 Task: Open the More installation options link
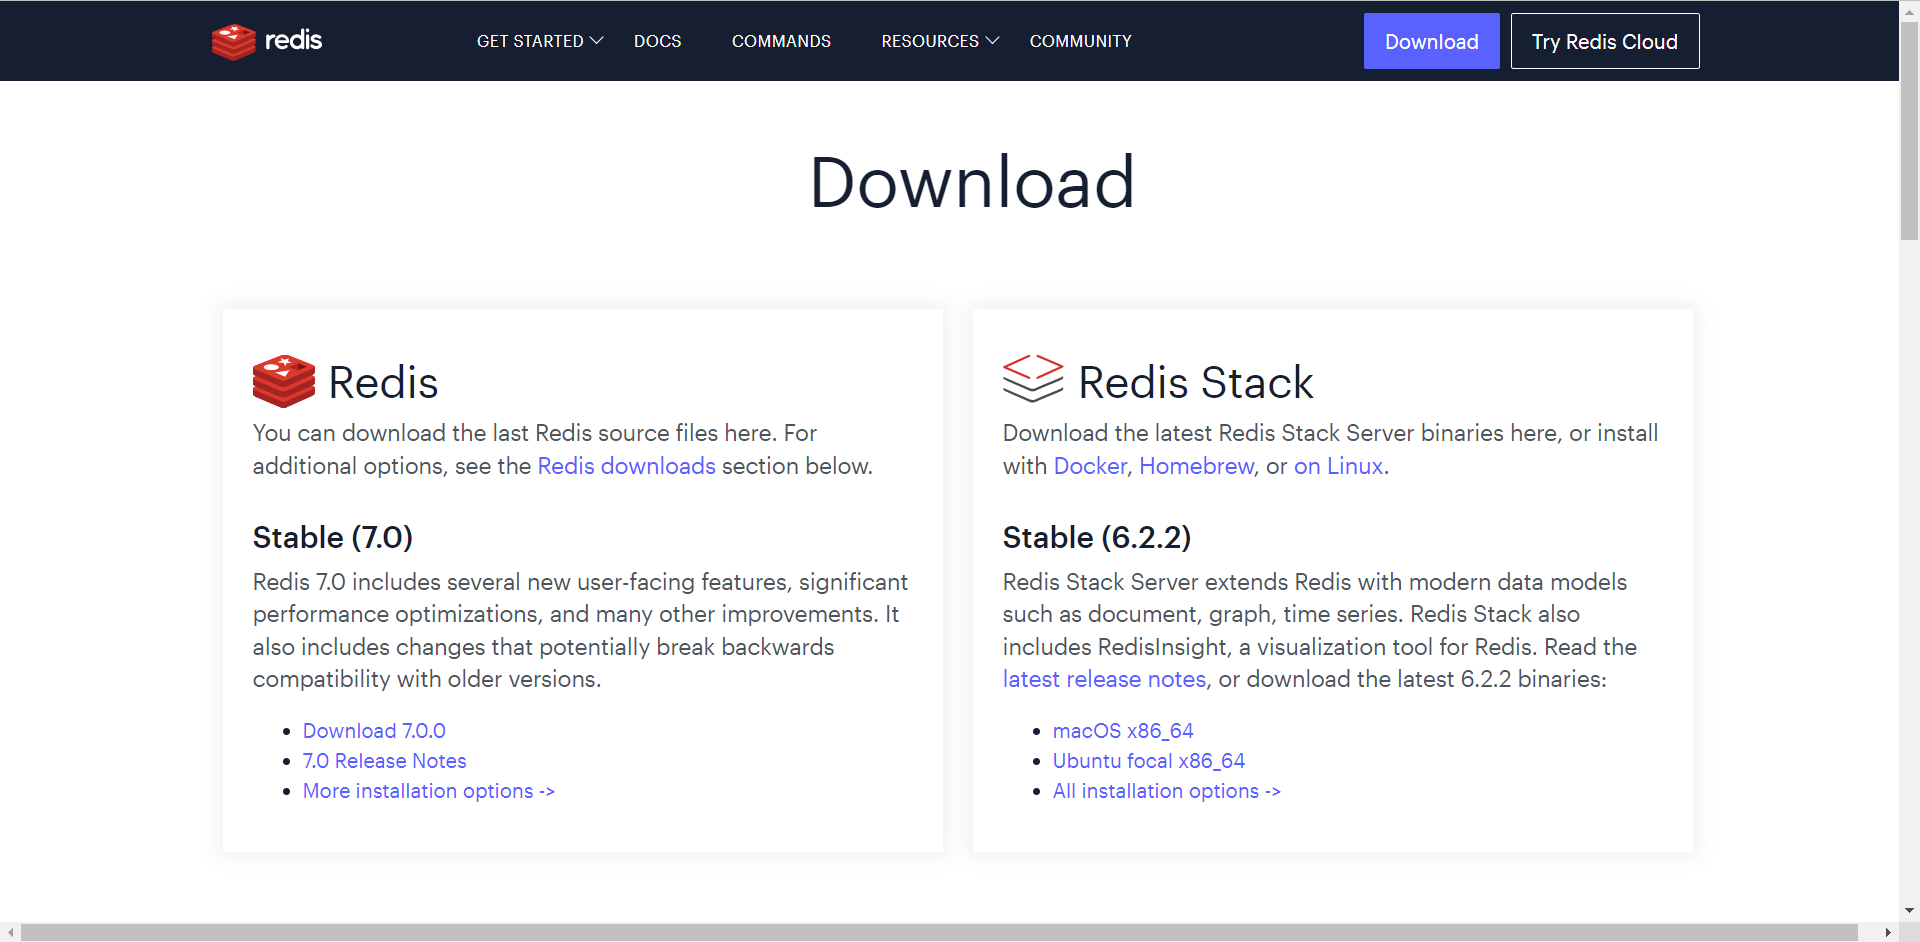(x=428, y=791)
